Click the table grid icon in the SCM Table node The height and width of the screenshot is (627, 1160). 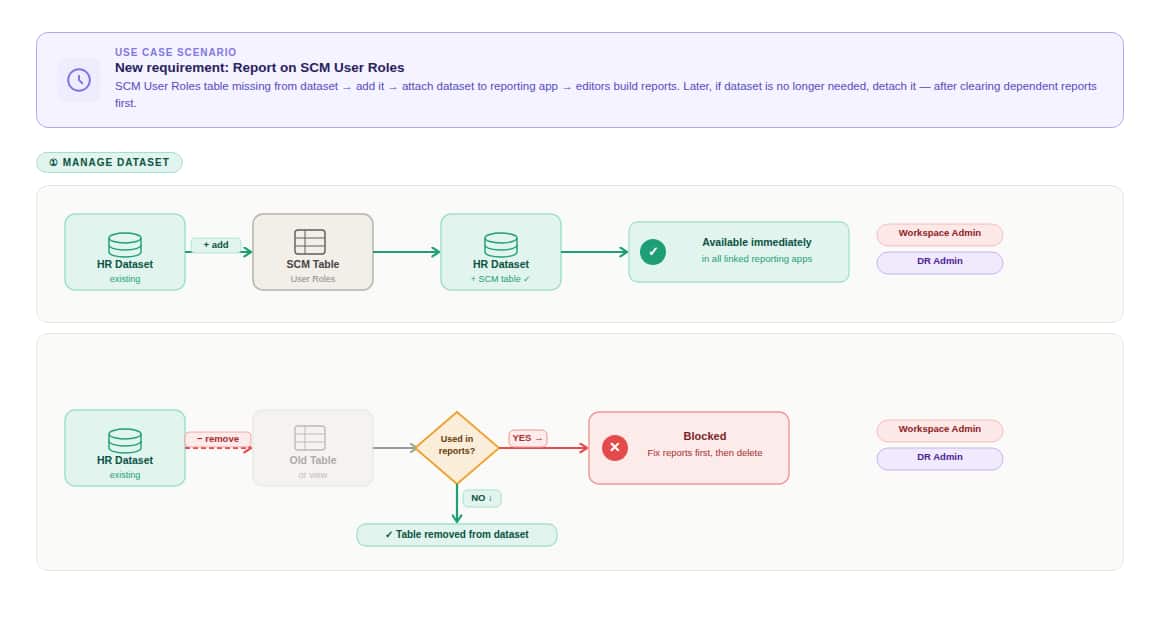[x=310, y=242]
